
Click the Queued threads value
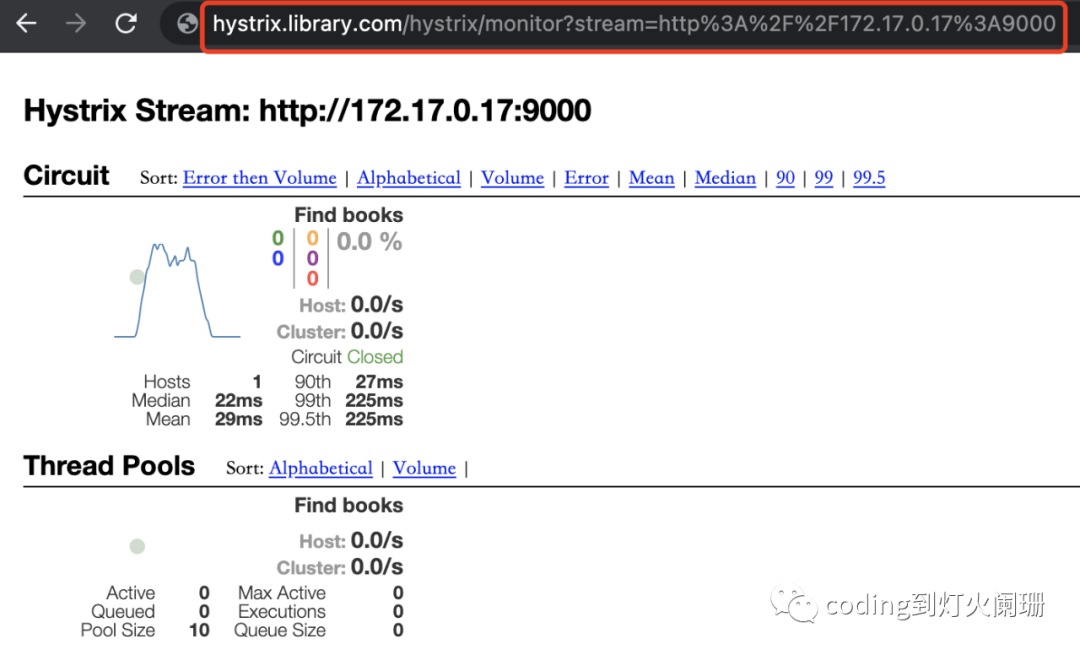pyautogui.click(x=204, y=612)
